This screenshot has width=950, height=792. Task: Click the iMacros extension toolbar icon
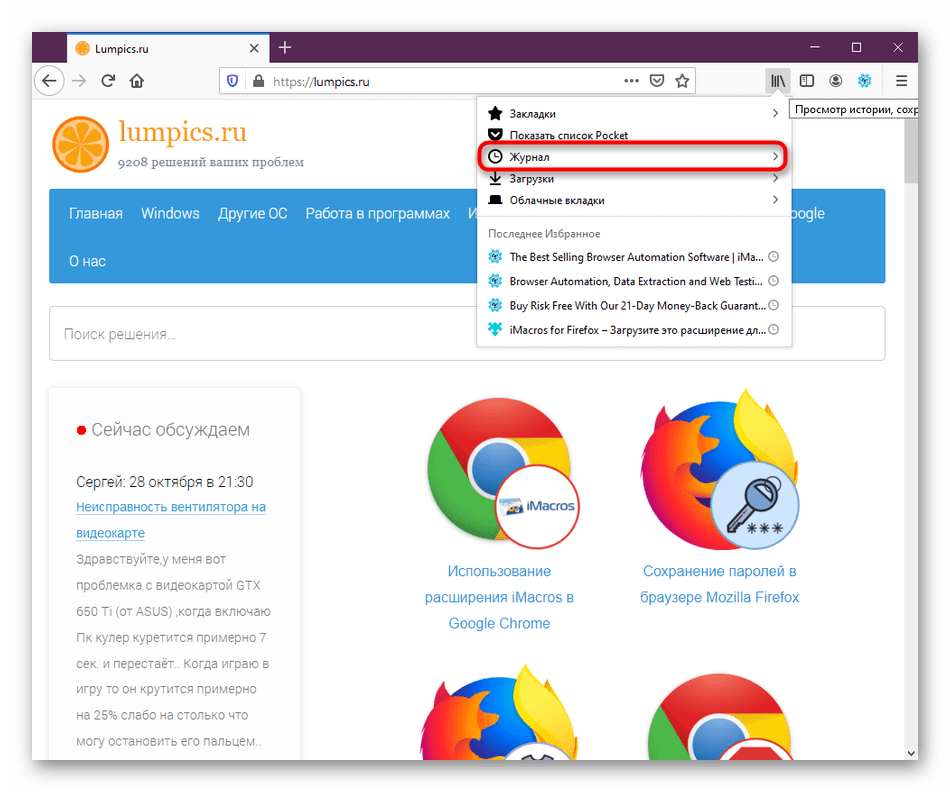pyautogui.click(x=865, y=81)
